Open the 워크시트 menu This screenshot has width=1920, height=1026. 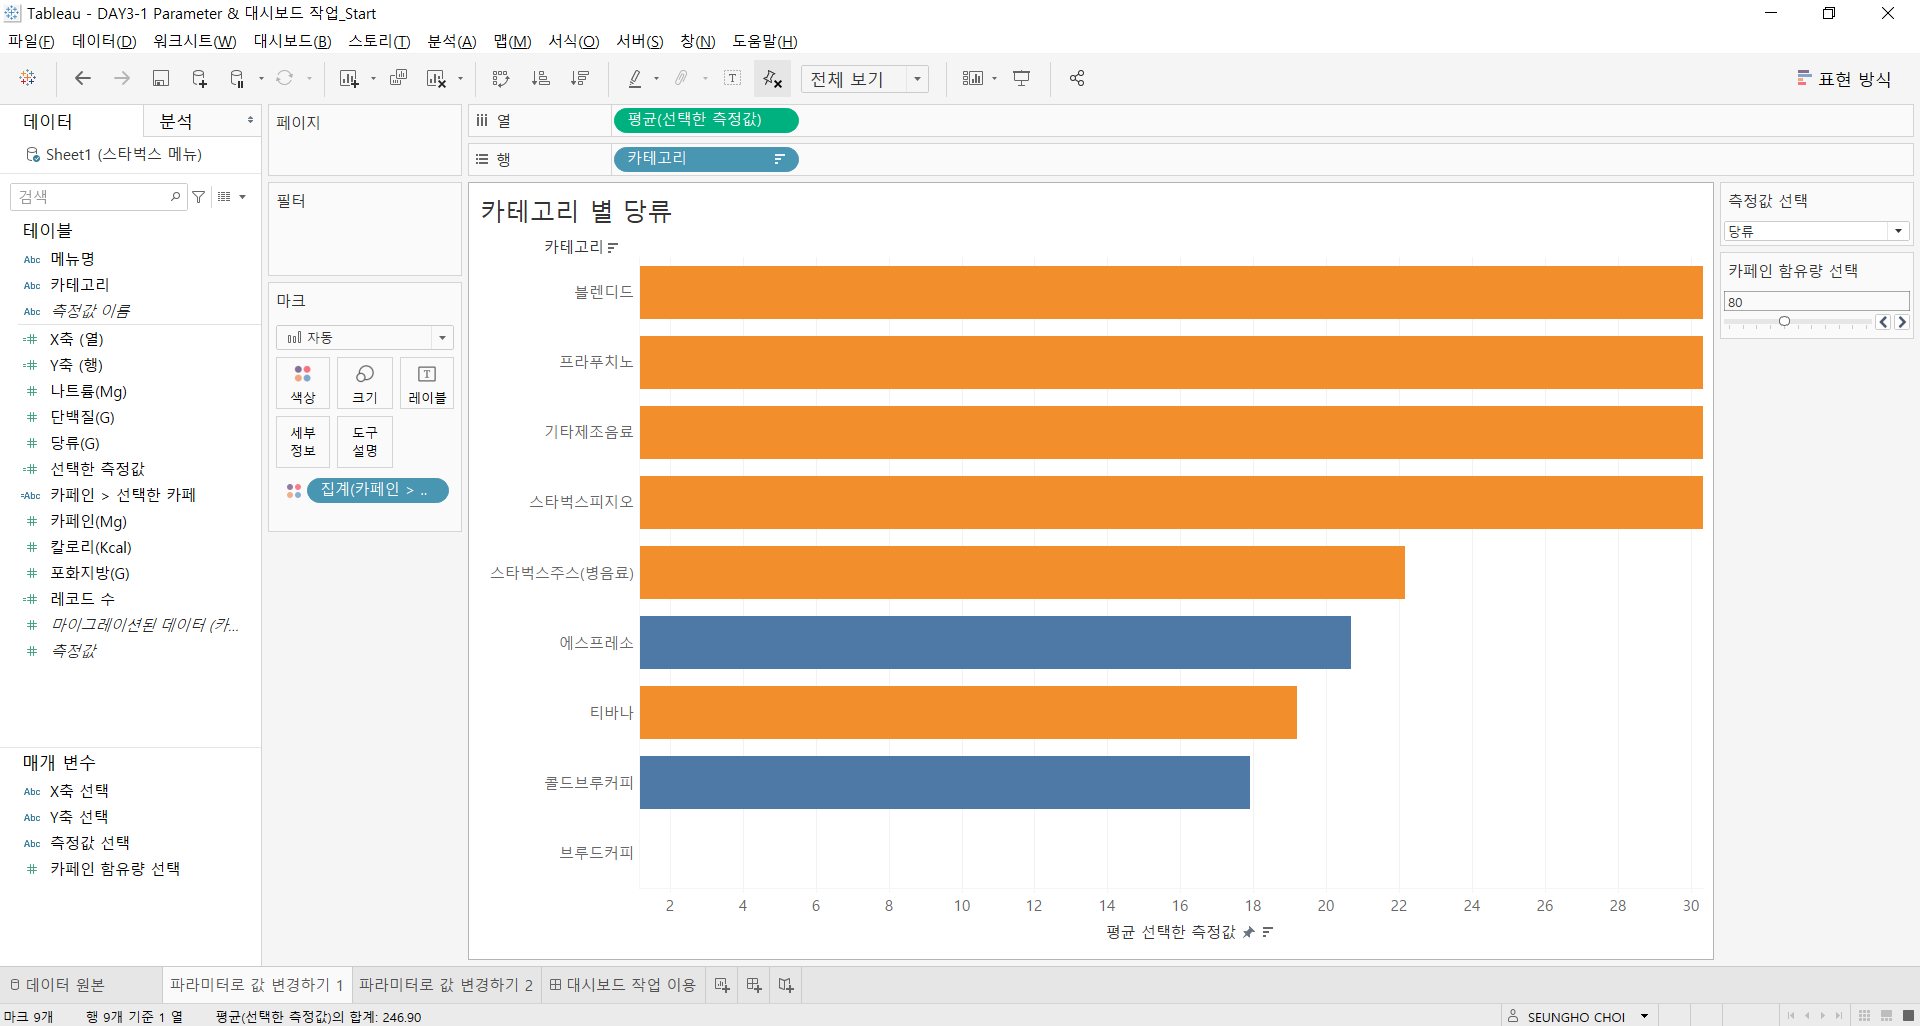pos(195,41)
